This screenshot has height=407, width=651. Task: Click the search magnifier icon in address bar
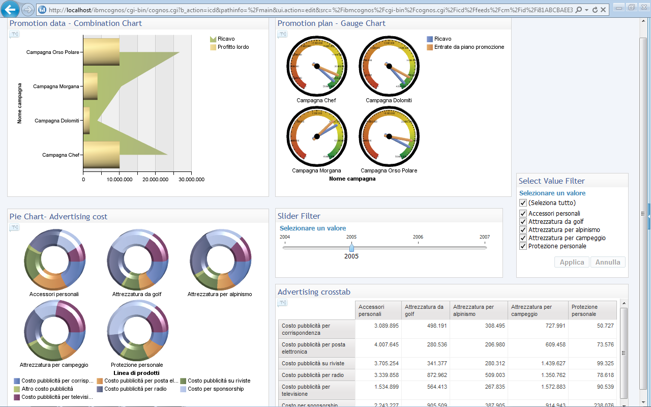(578, 10)
